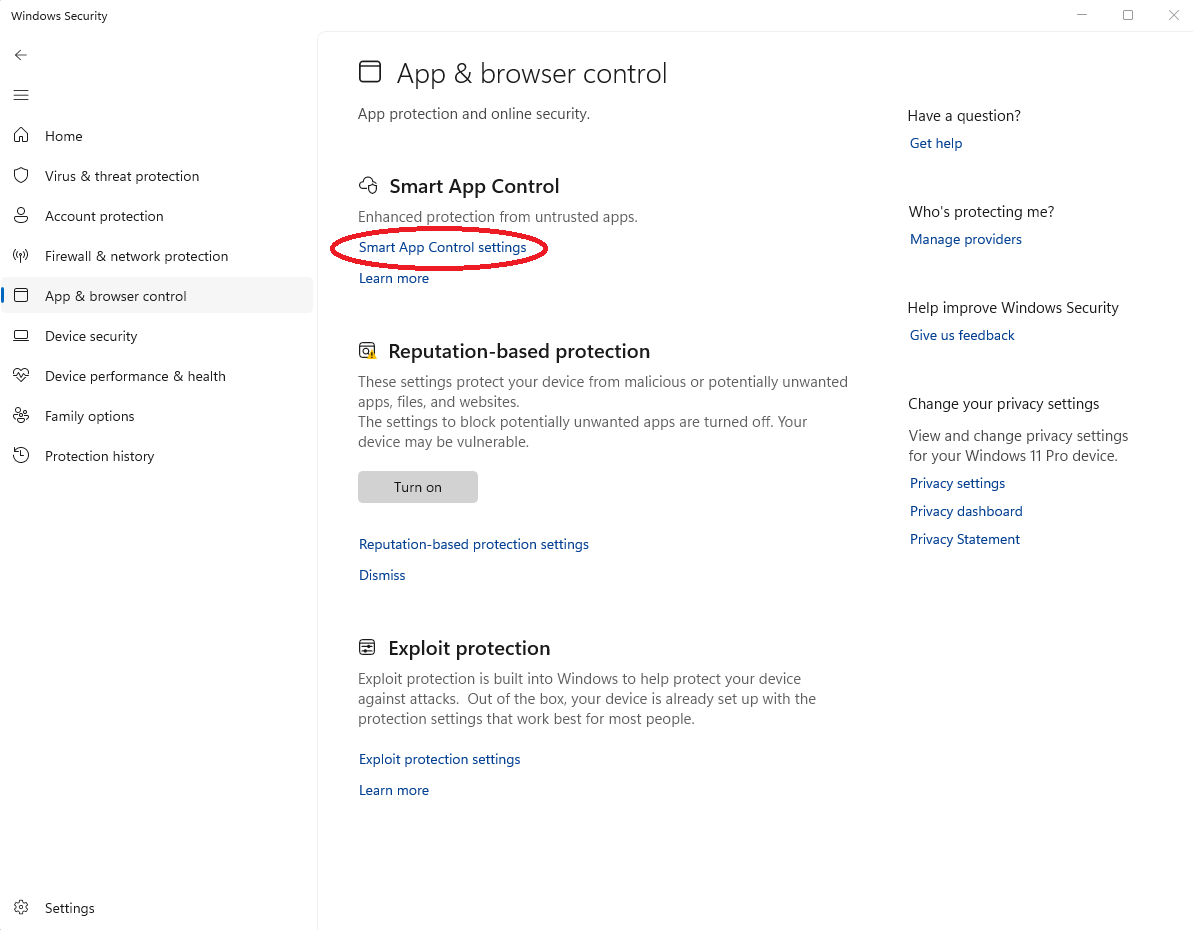Open Protection history from the sidebar

(99, 456)
